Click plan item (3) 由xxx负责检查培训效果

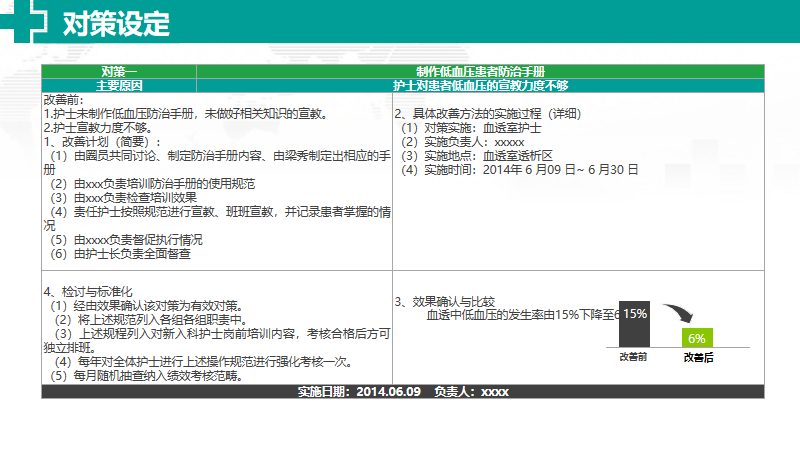click(x=123, y=197)
